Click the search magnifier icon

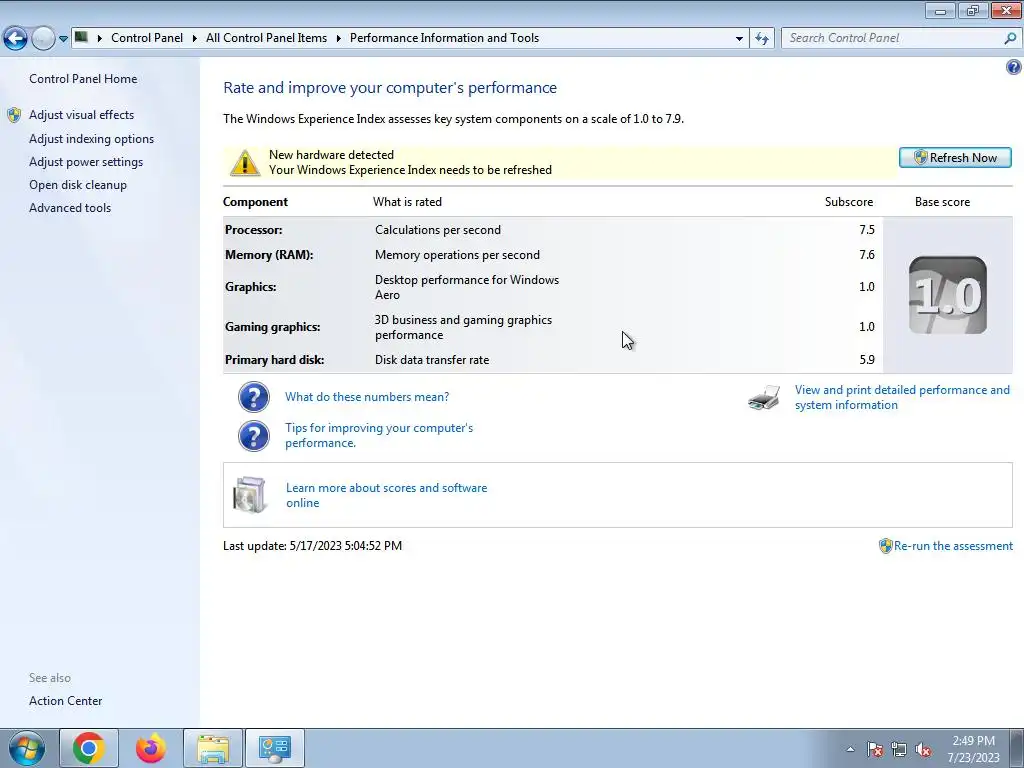1010,39
